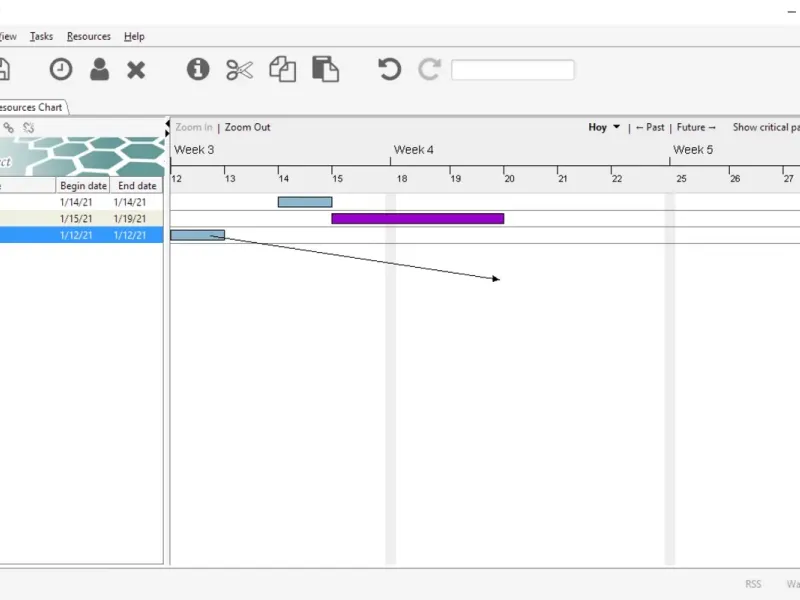This screenshot has height=600, width=800.
Task: Click the purple task bar in Gantt
Action: click(x=418, y=218)
